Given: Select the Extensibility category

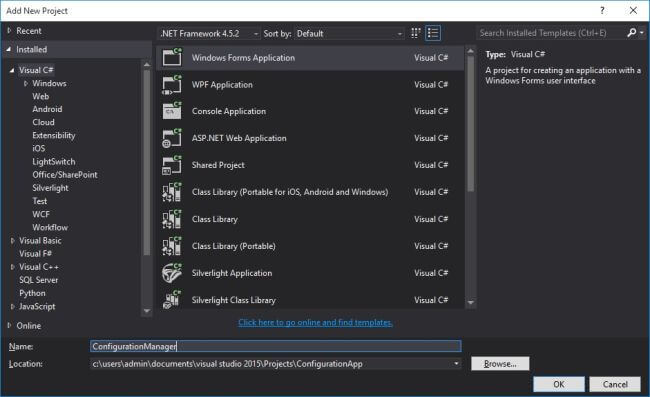Looking at the screenshot, I should (x=54, y=136).
